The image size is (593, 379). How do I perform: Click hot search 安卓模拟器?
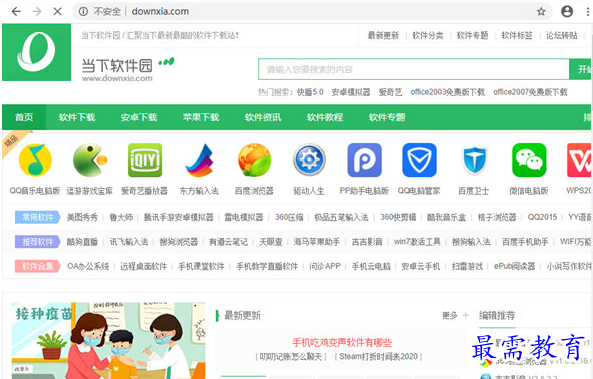pos(351,92)
